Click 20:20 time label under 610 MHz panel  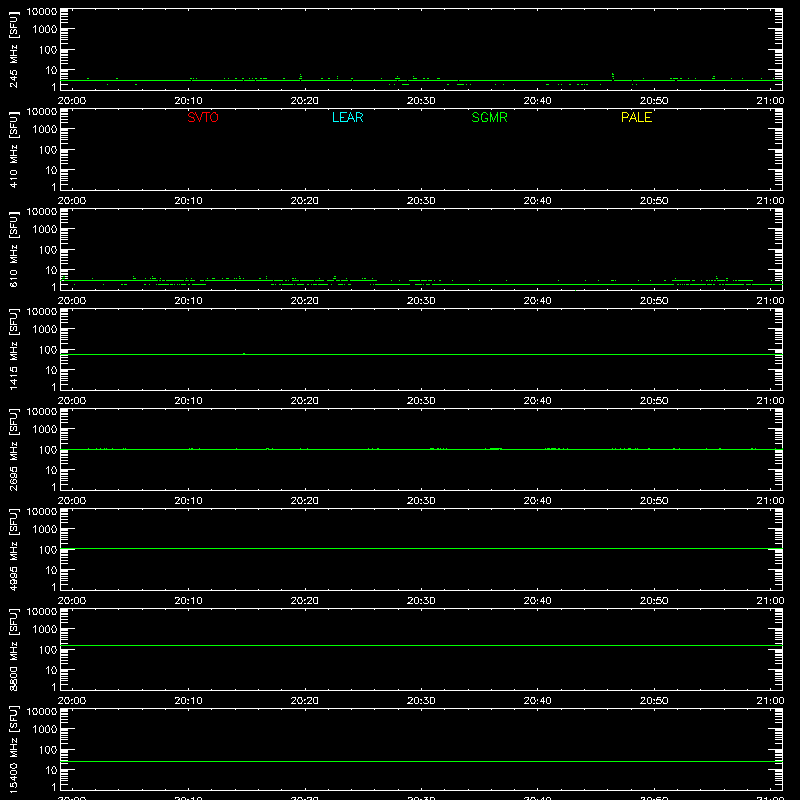305,301
